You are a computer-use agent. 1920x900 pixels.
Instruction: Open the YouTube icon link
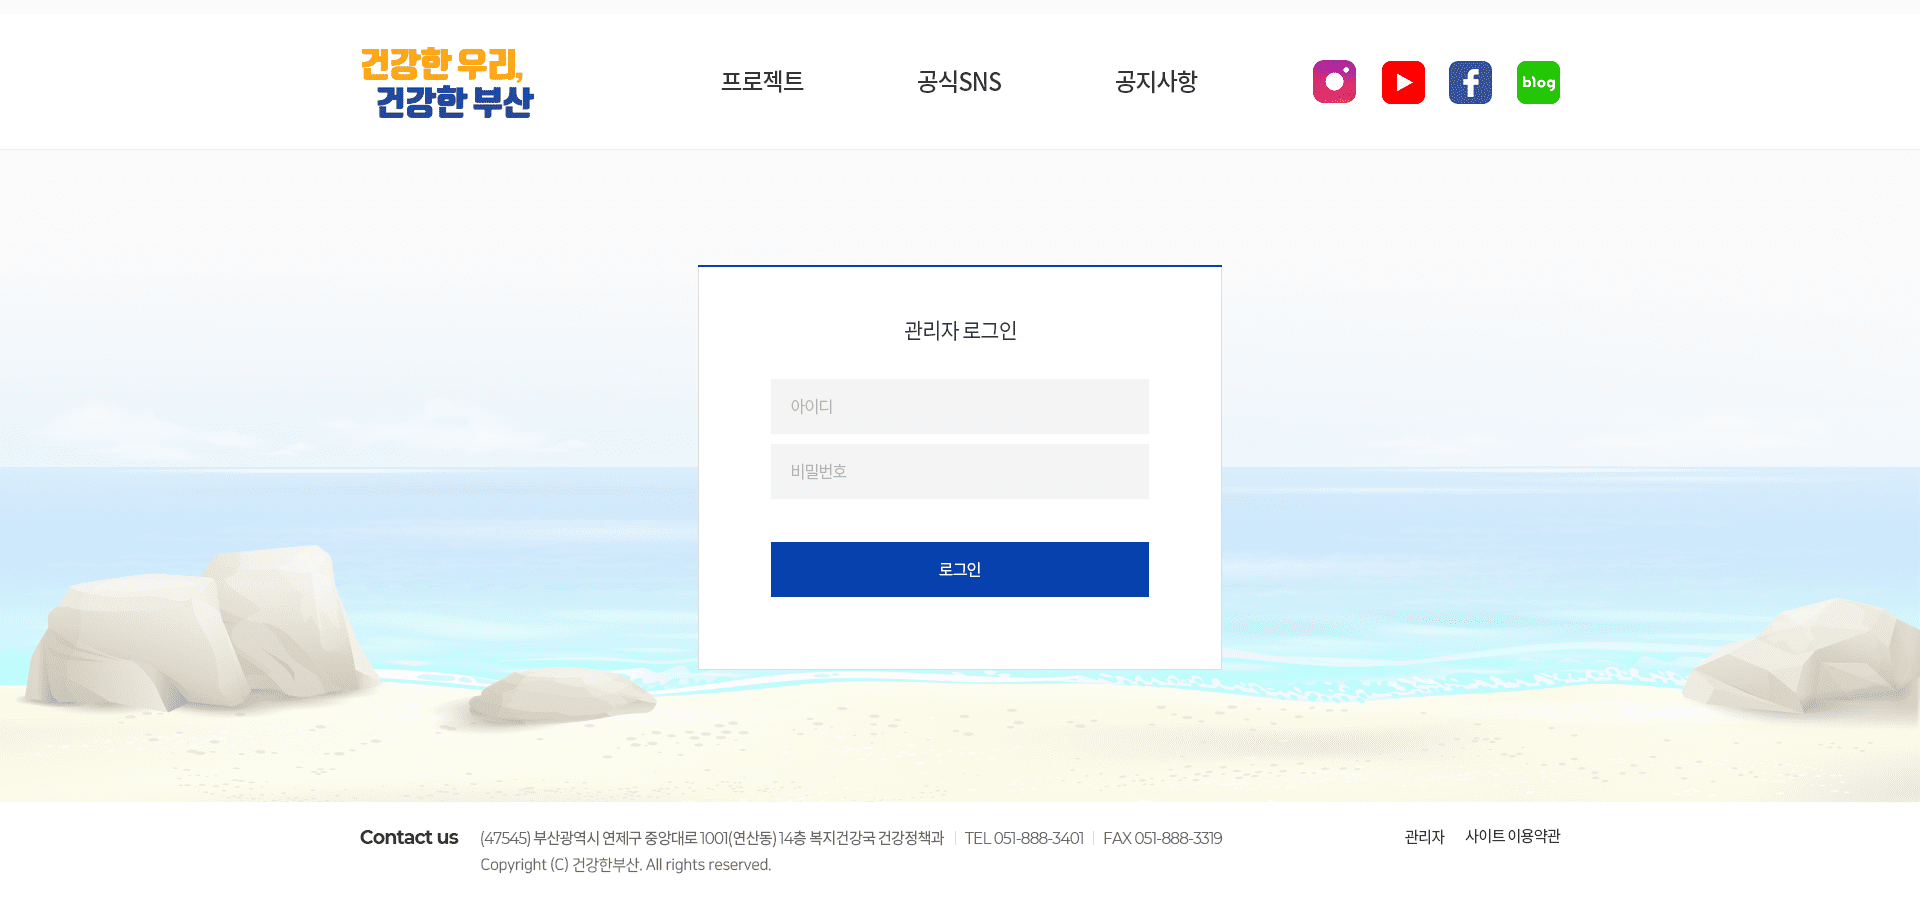(1403, 82)
